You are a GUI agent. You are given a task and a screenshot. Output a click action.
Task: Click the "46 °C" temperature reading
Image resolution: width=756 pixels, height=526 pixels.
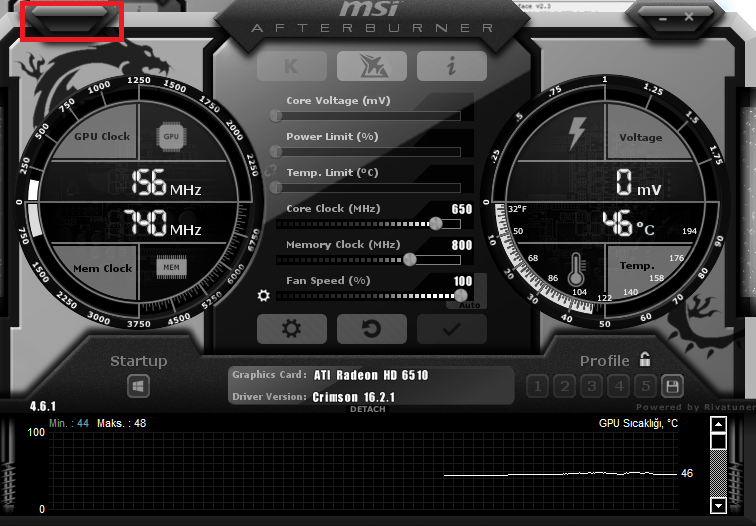click(x=628, y=223)
